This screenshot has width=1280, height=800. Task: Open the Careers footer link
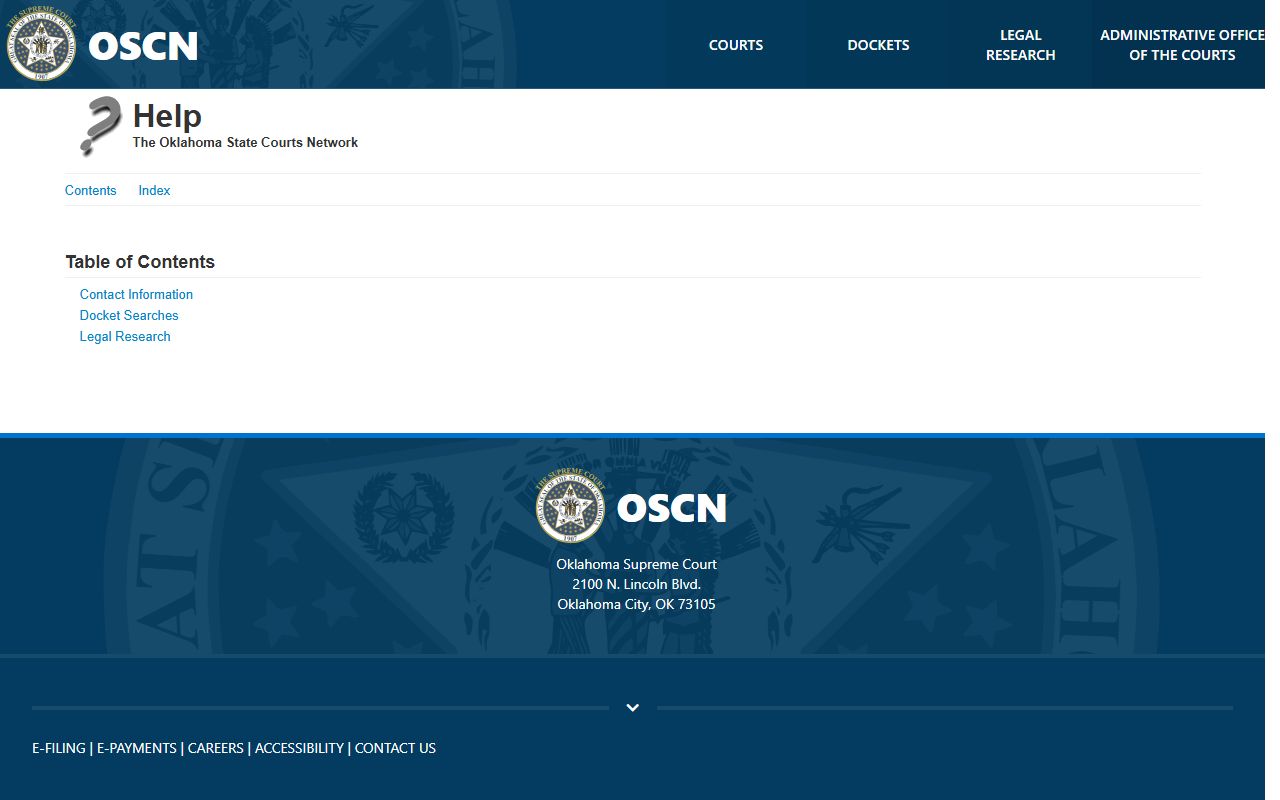(216, 748)
